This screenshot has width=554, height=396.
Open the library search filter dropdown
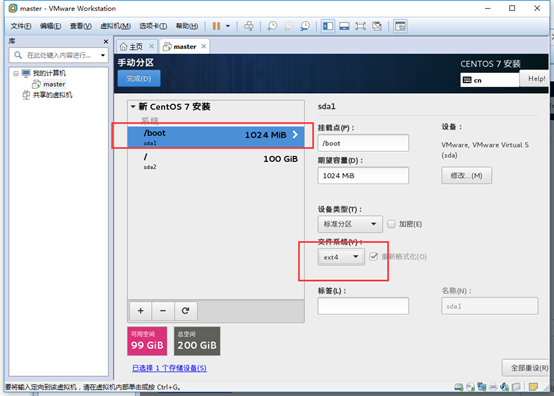[103, 55]
